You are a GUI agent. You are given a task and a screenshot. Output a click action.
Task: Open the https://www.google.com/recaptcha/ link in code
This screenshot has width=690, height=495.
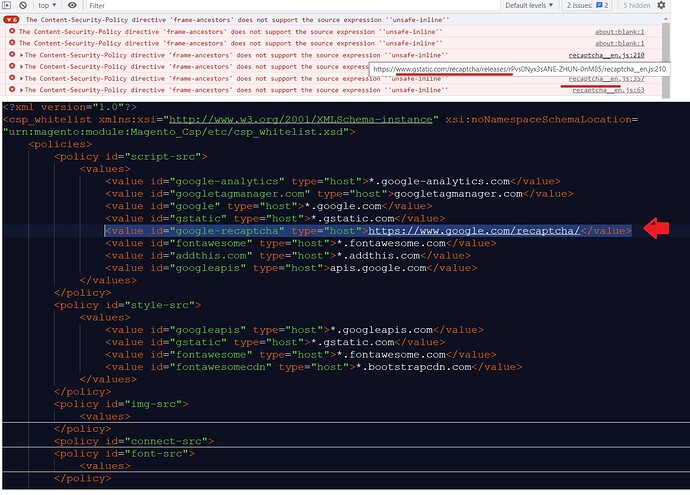(474, 231)
